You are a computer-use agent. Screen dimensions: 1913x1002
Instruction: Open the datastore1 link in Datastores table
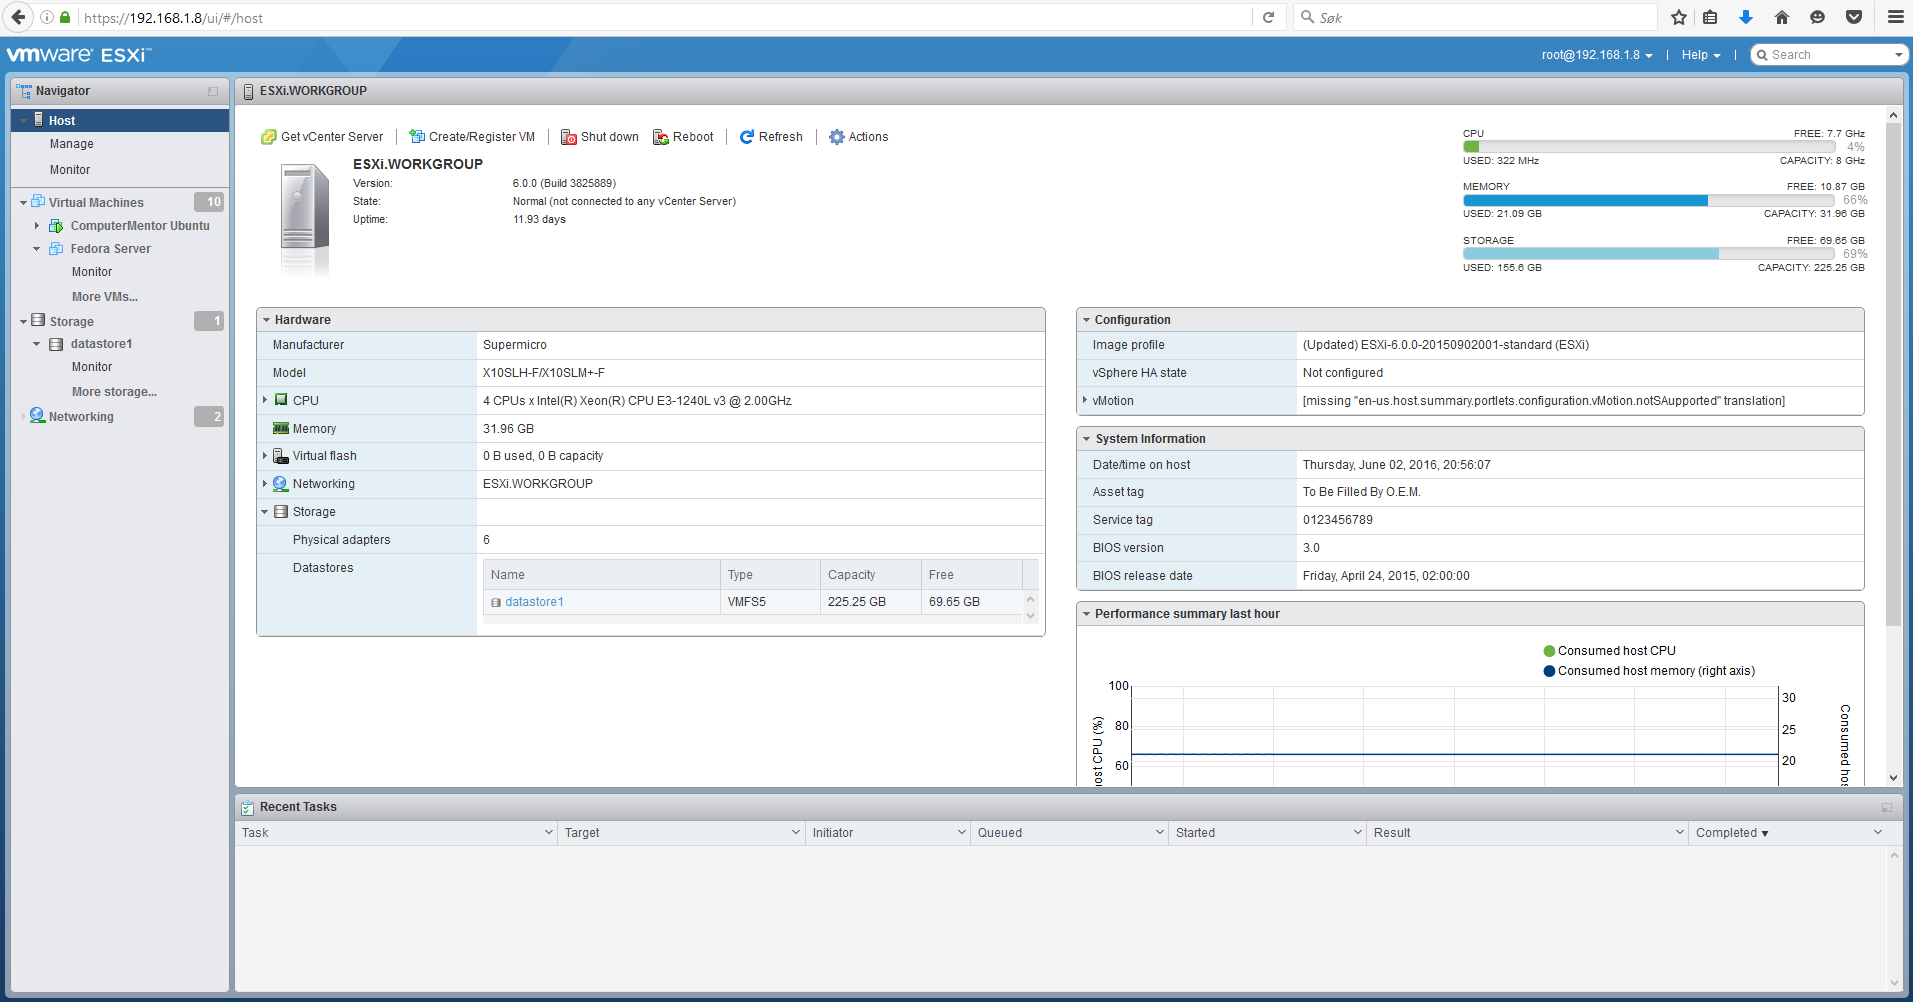(534, 602)
